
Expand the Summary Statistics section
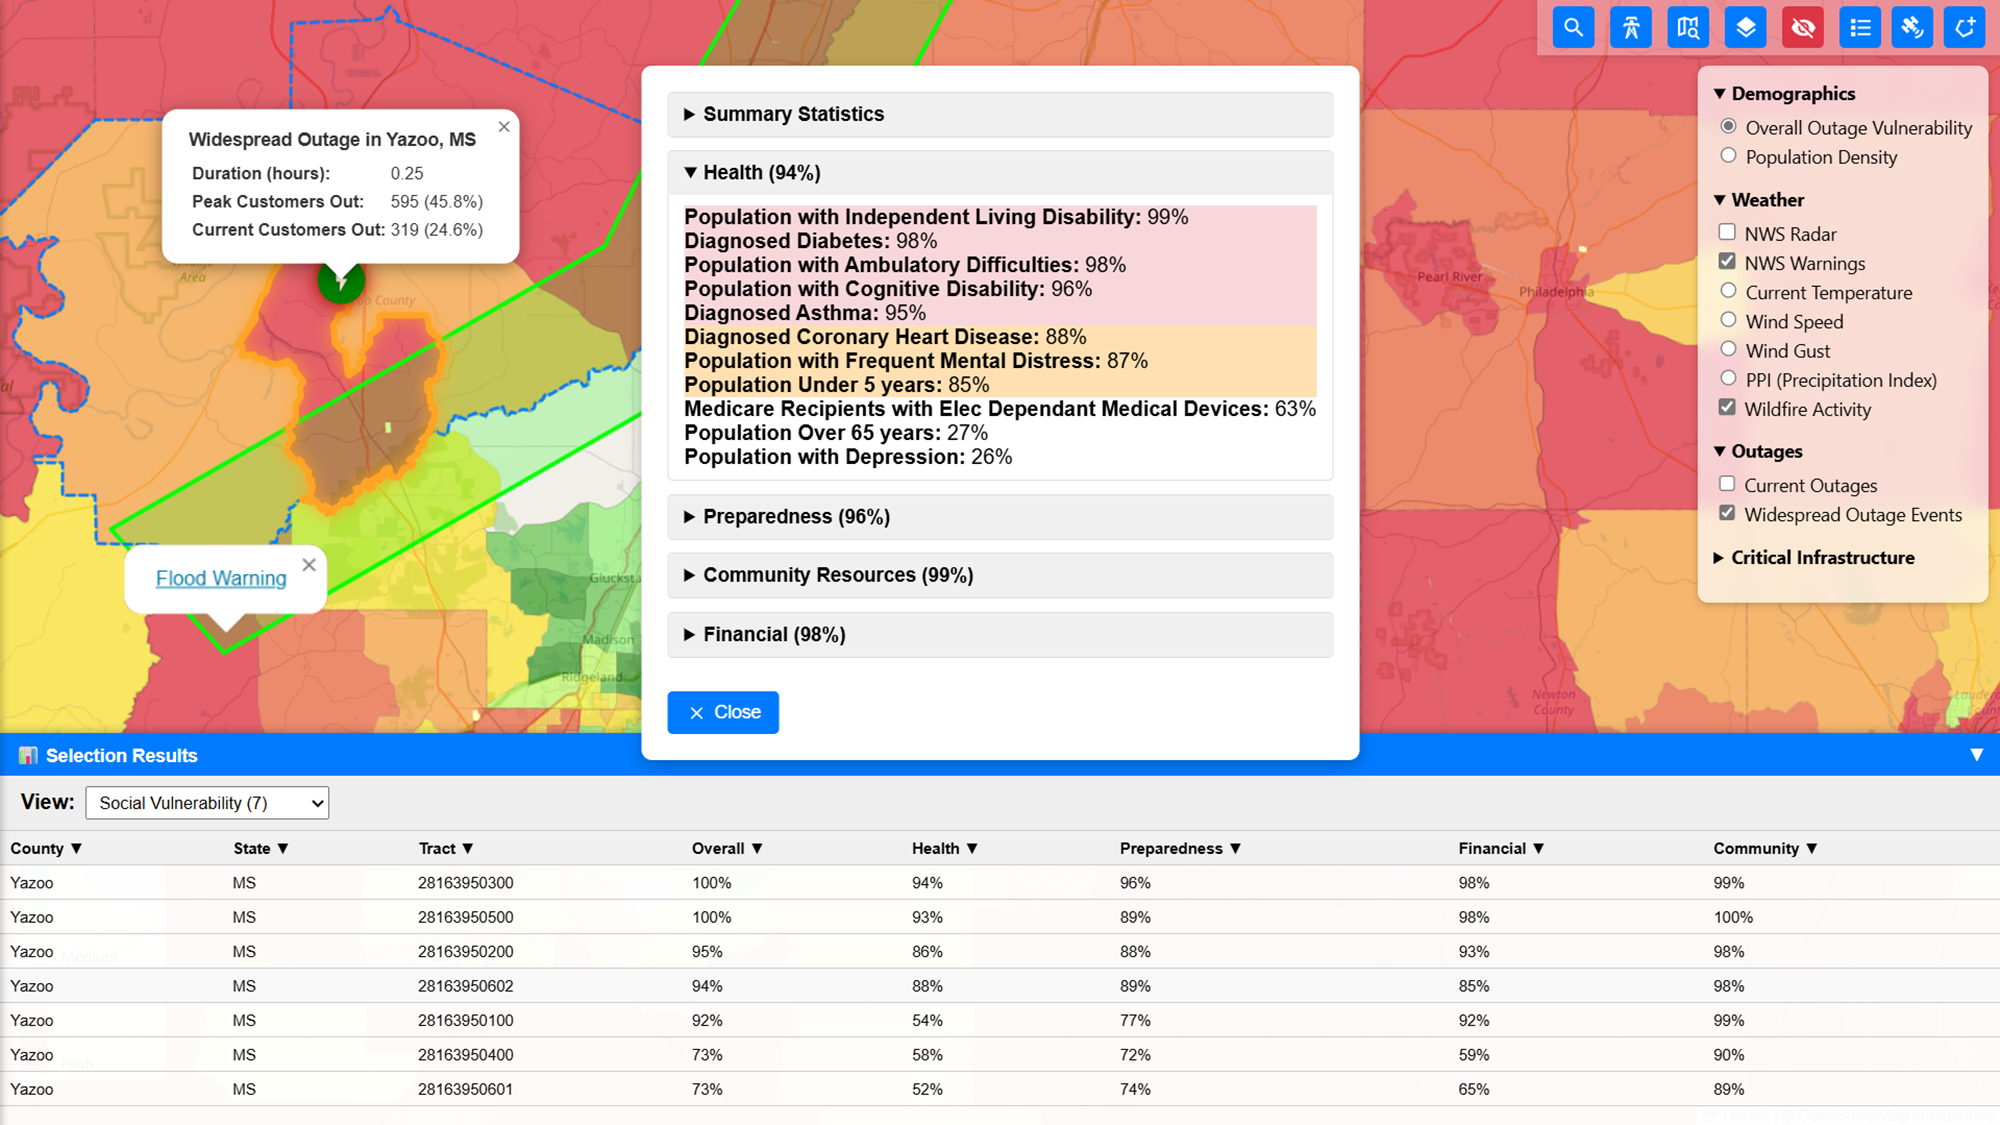1000,114
